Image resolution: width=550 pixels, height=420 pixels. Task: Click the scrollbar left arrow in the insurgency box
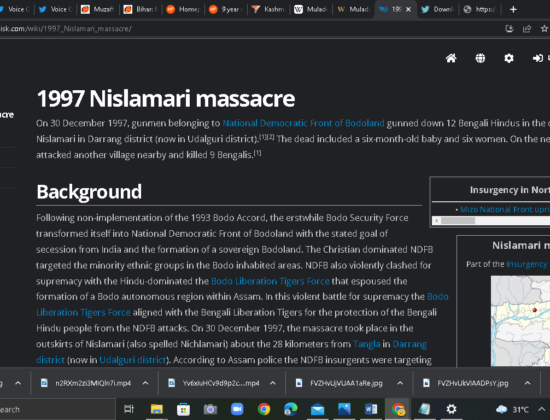[x=436, y=221]
